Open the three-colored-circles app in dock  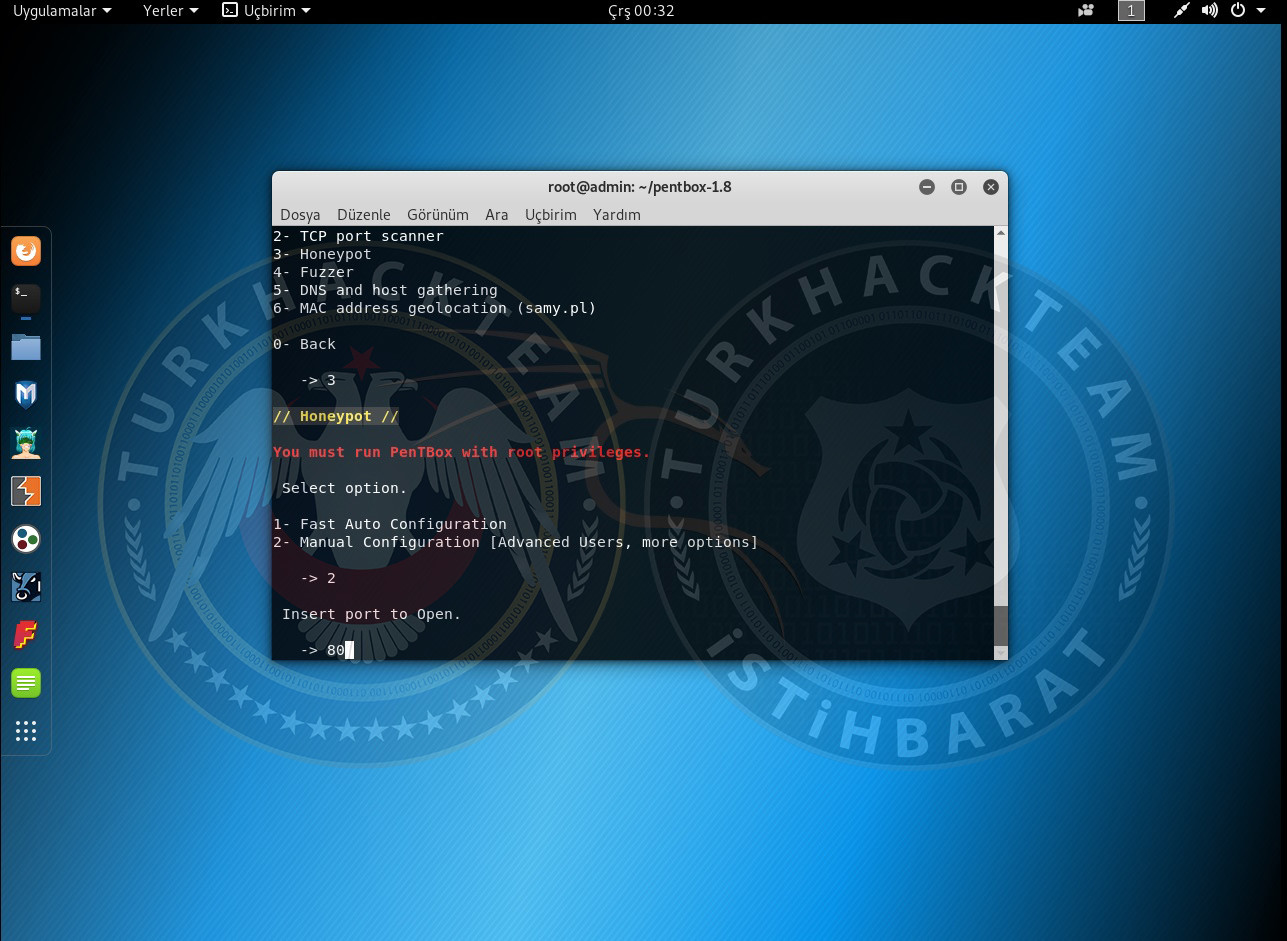26,539
